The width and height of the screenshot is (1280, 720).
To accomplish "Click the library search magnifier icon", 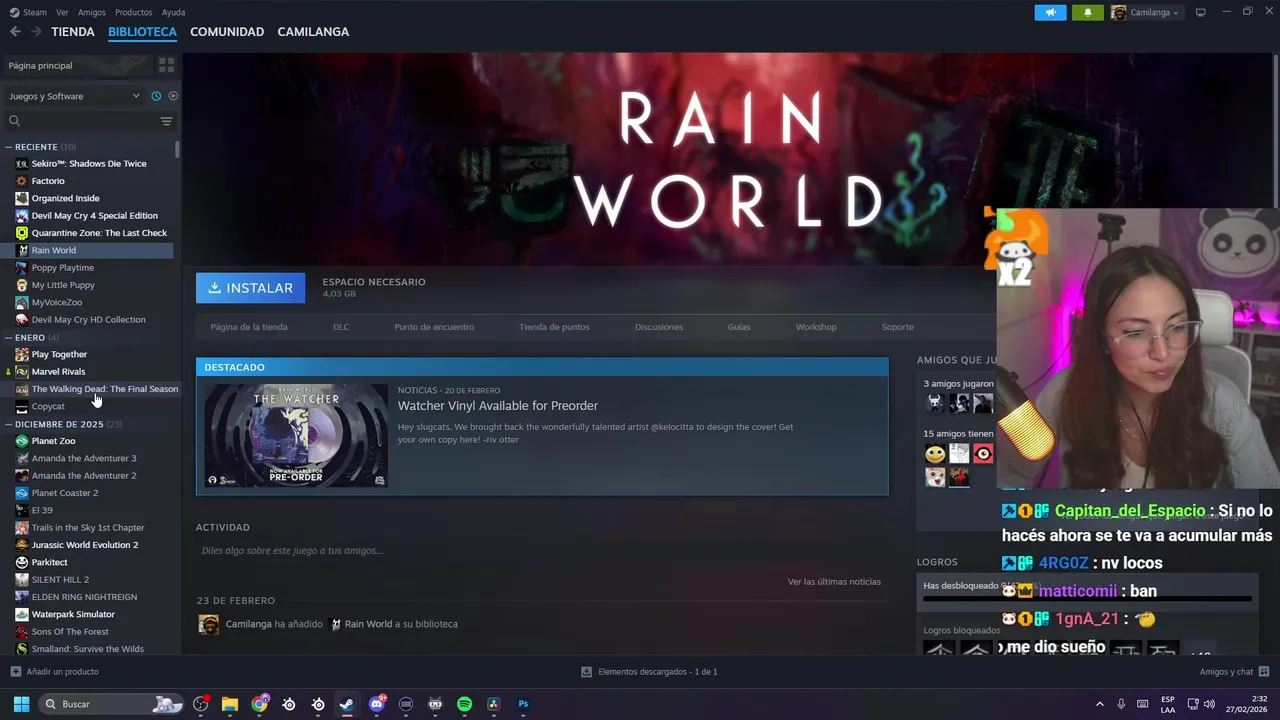I will [x=14, y=121].
